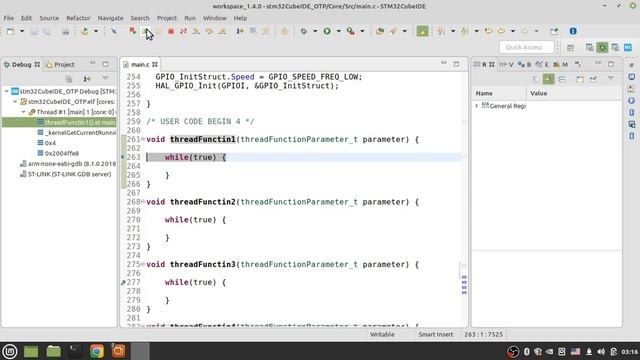Toggle the highlighted Registers view layout button
The height and width of the screenshot is (360, 640).
coord(548,79)
